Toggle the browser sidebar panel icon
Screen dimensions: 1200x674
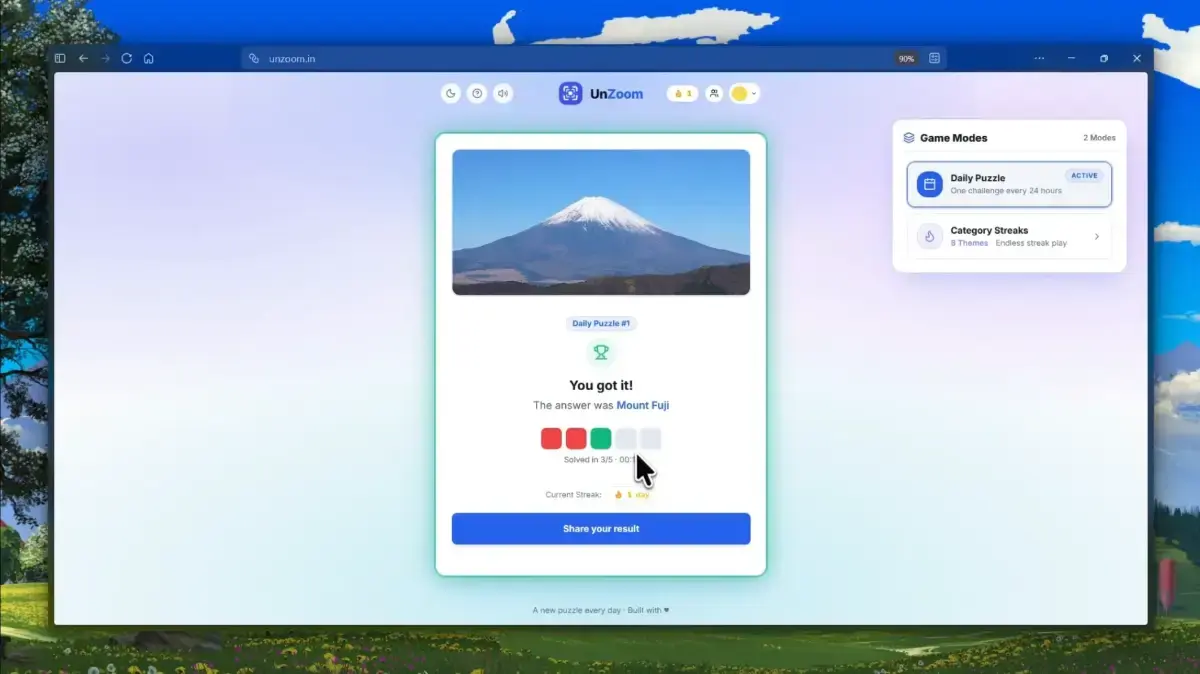pos(60,58)
